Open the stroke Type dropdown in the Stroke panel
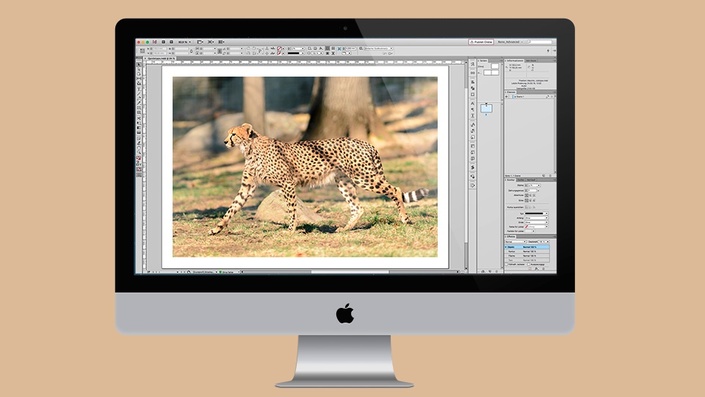The image size is (705, 397). click(536, 214)
